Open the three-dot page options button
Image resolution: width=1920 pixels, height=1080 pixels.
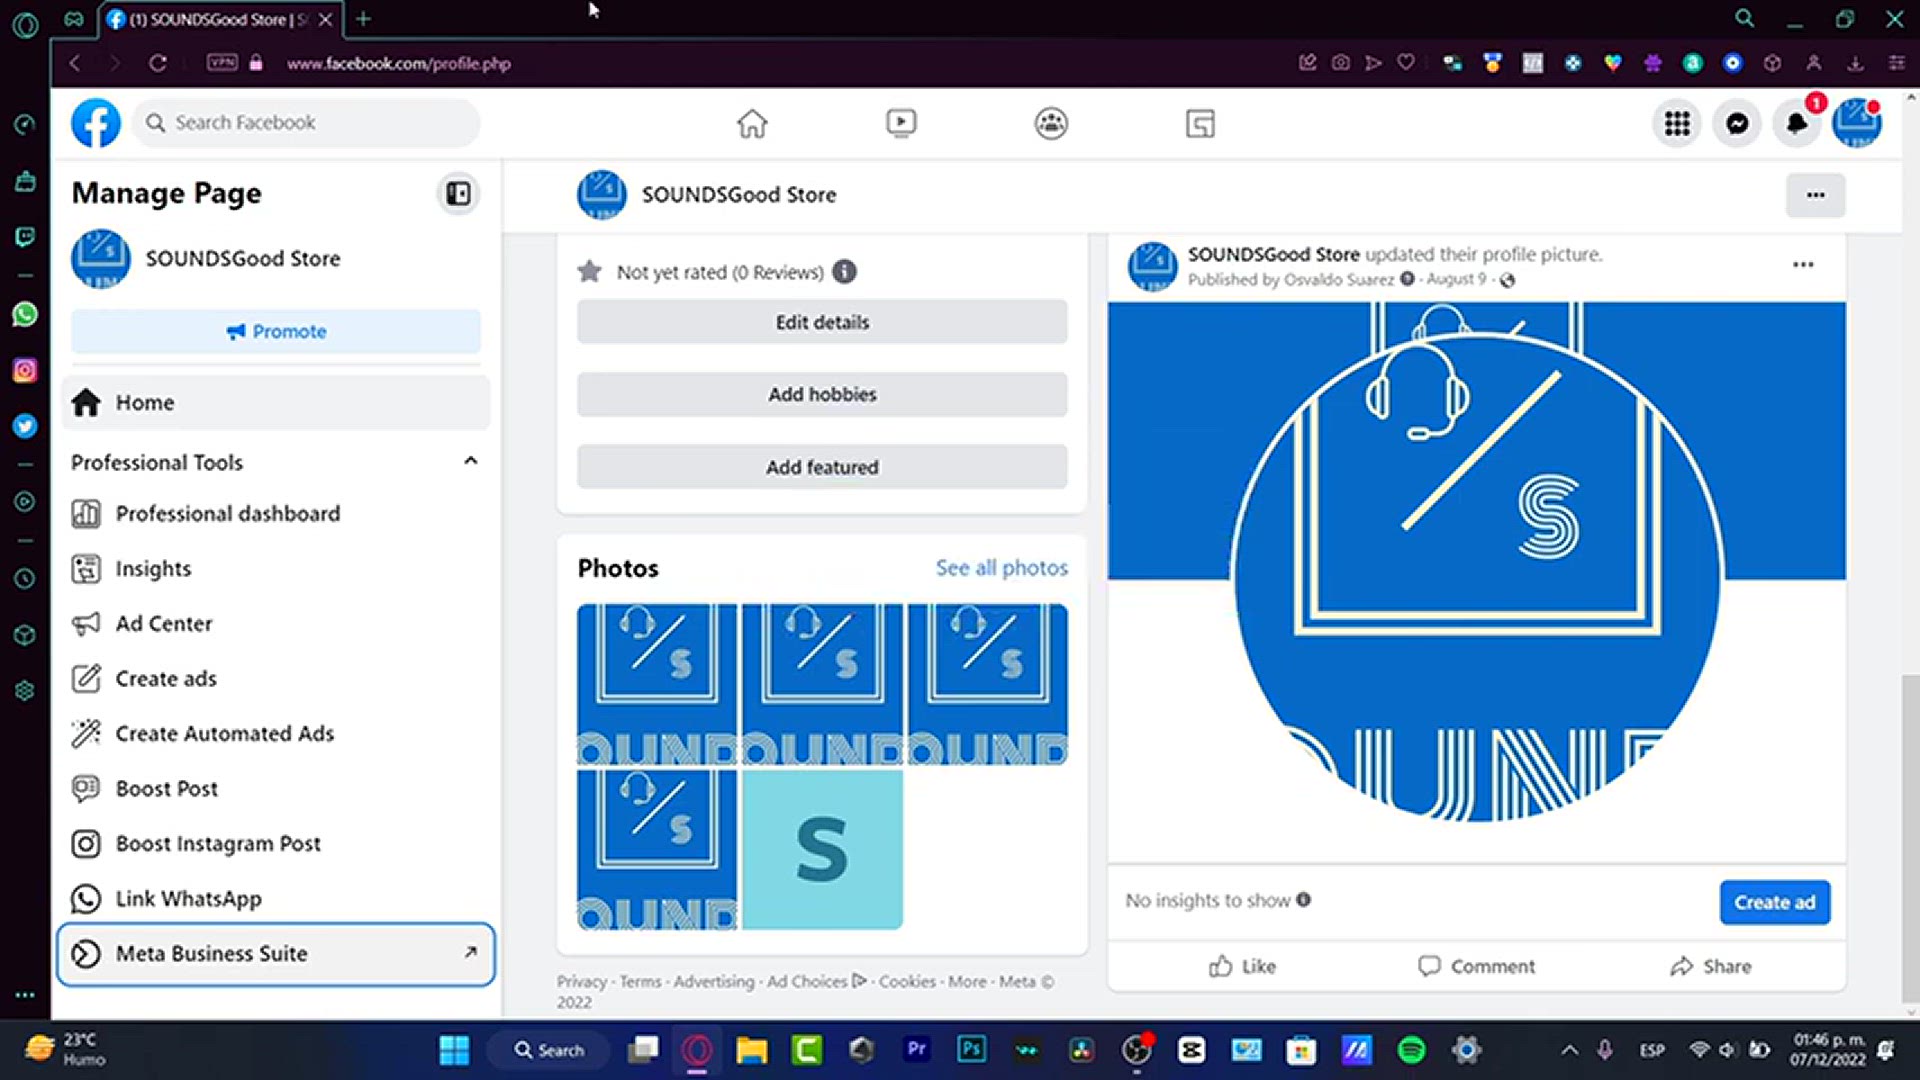[x=1815, y=195]
